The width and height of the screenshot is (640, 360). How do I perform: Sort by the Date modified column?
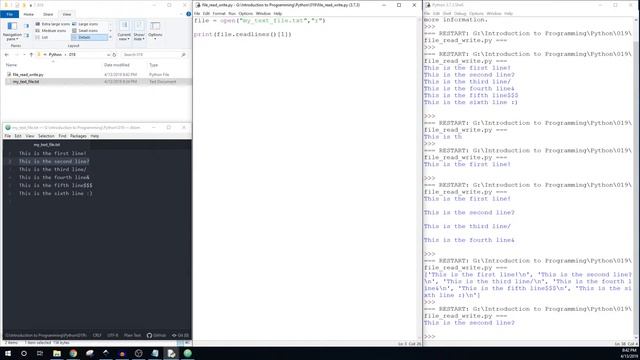click(x=117, y=65)
